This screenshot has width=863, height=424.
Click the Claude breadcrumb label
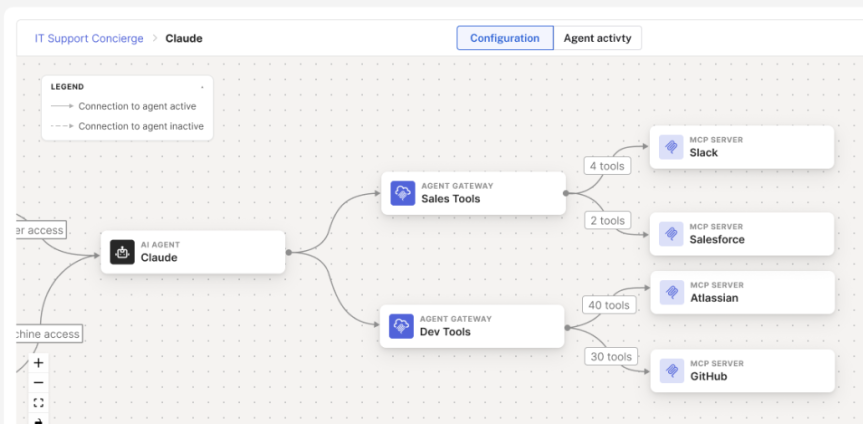tap(184, 39)
